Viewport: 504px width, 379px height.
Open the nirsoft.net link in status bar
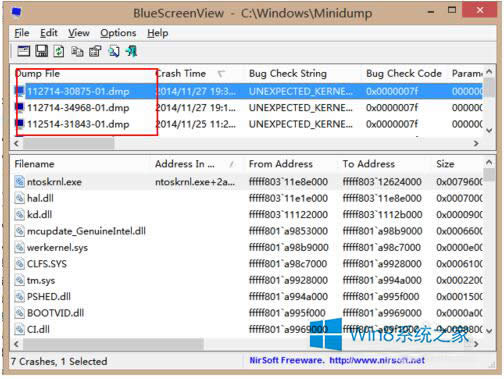(x=377, y=360)
